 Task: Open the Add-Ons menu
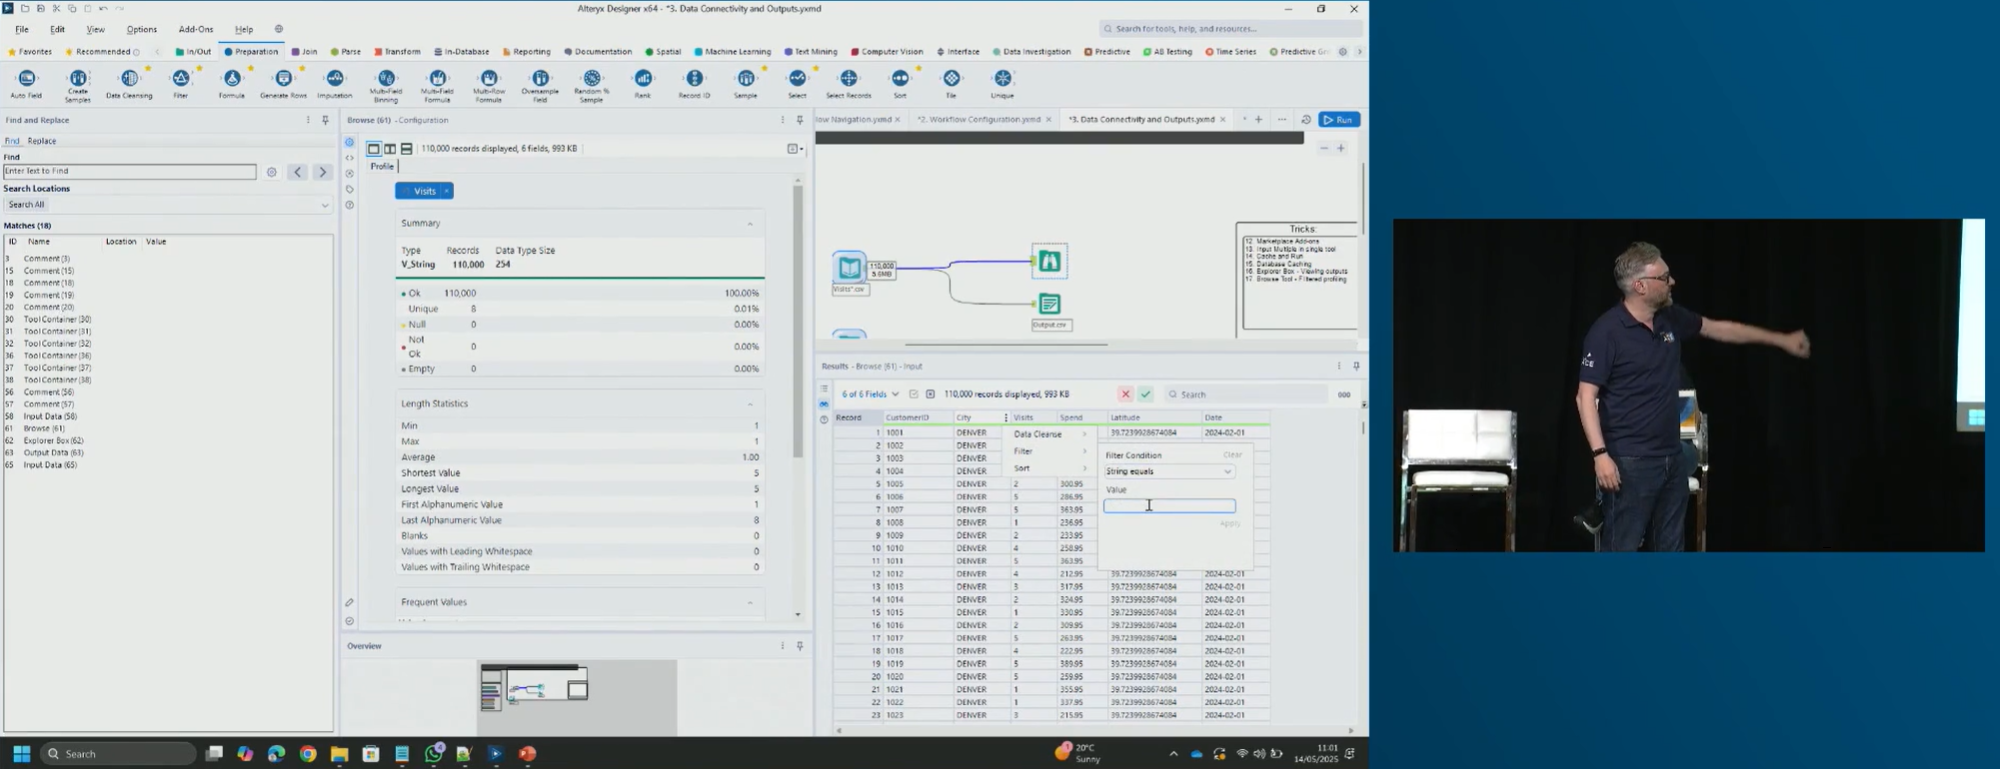pos(196,29)
